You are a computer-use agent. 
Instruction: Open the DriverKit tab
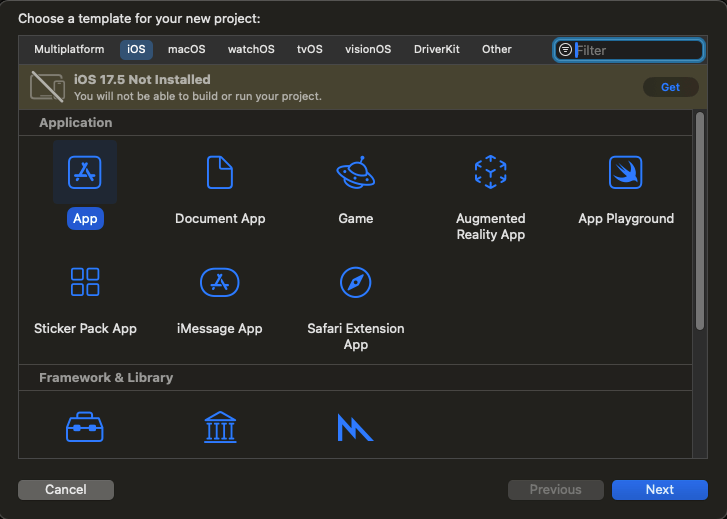point(436,49)
